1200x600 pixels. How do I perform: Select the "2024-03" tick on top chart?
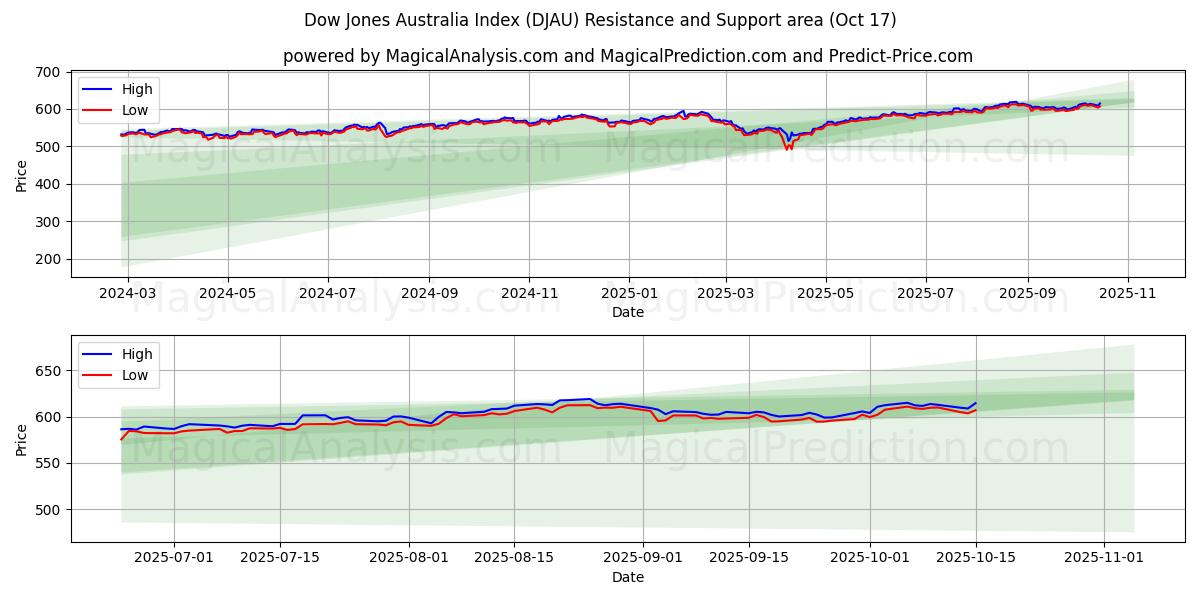127,294
